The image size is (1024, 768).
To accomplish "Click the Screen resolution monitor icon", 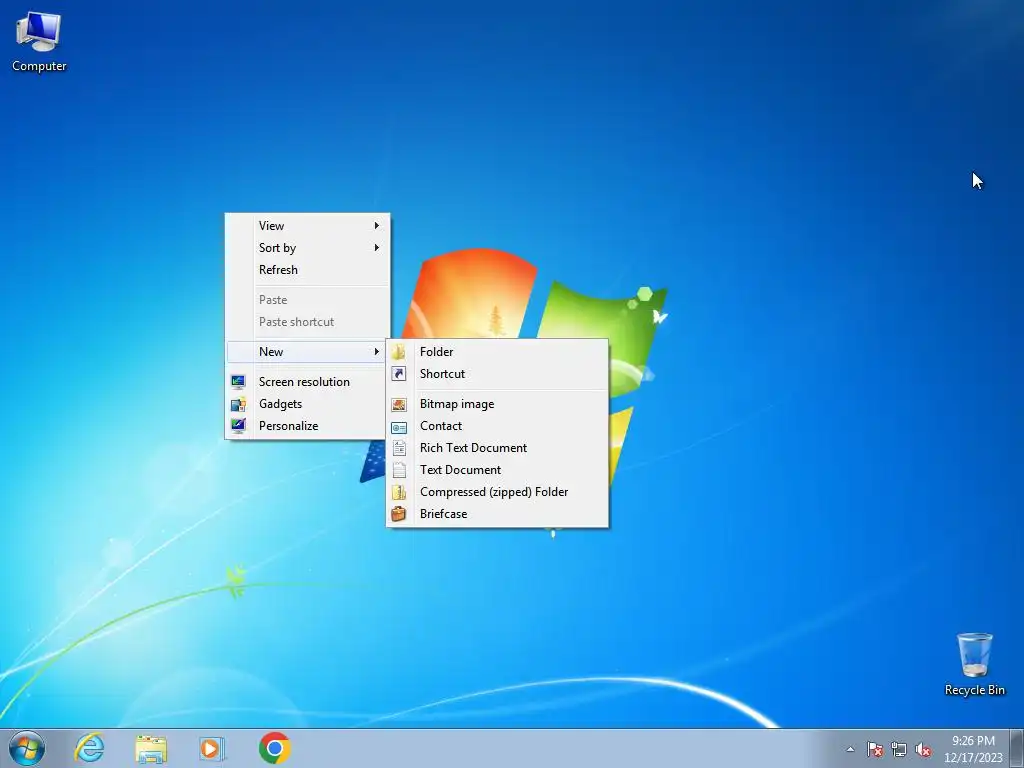I will pyautogui.click(x=238, y=381).
